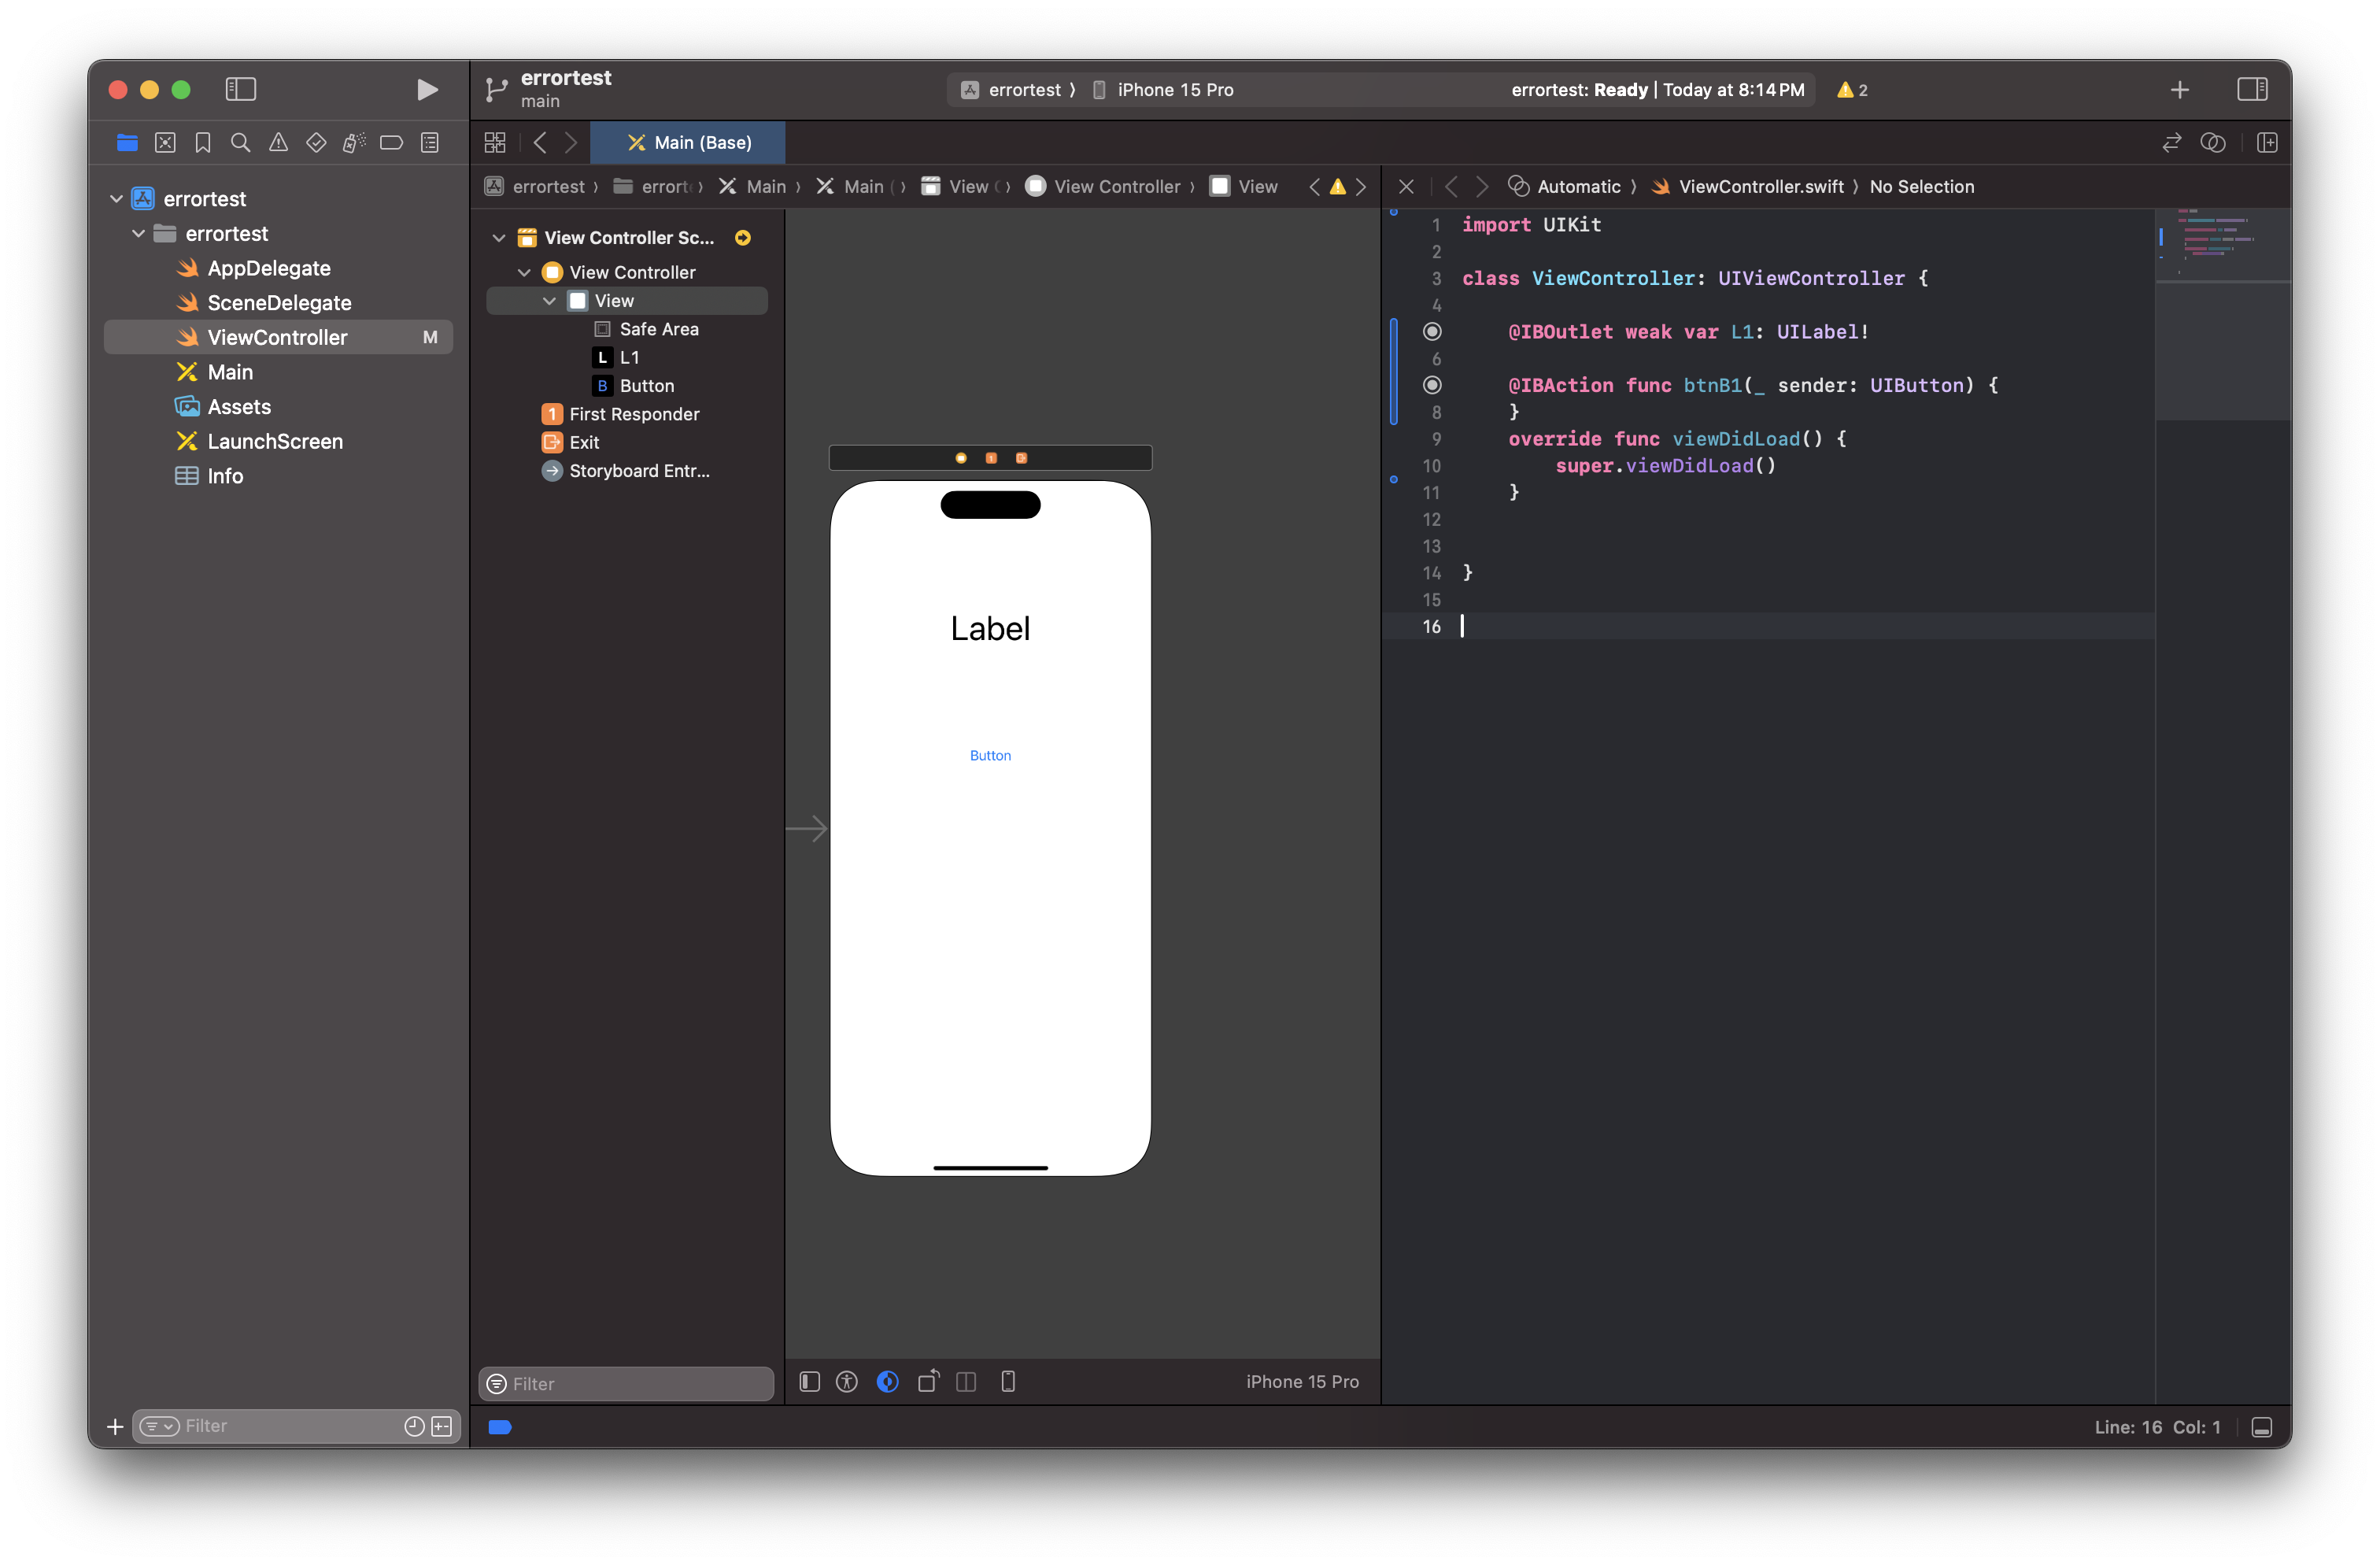Collapse the errortest project root

click(117, 199)
